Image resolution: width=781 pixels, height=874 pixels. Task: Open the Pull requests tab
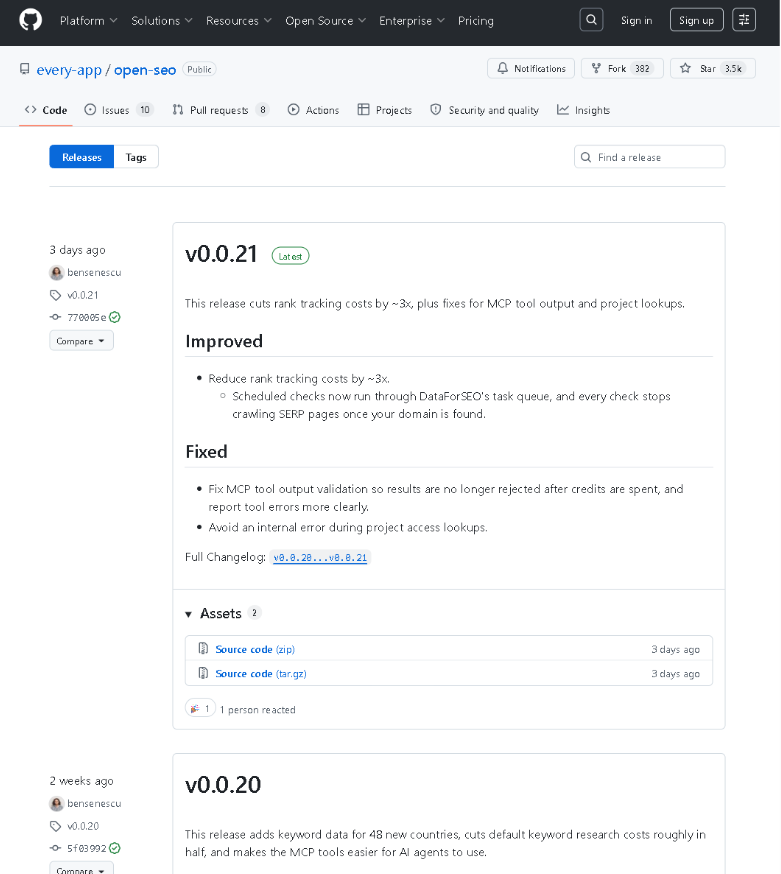coord(221,110)
